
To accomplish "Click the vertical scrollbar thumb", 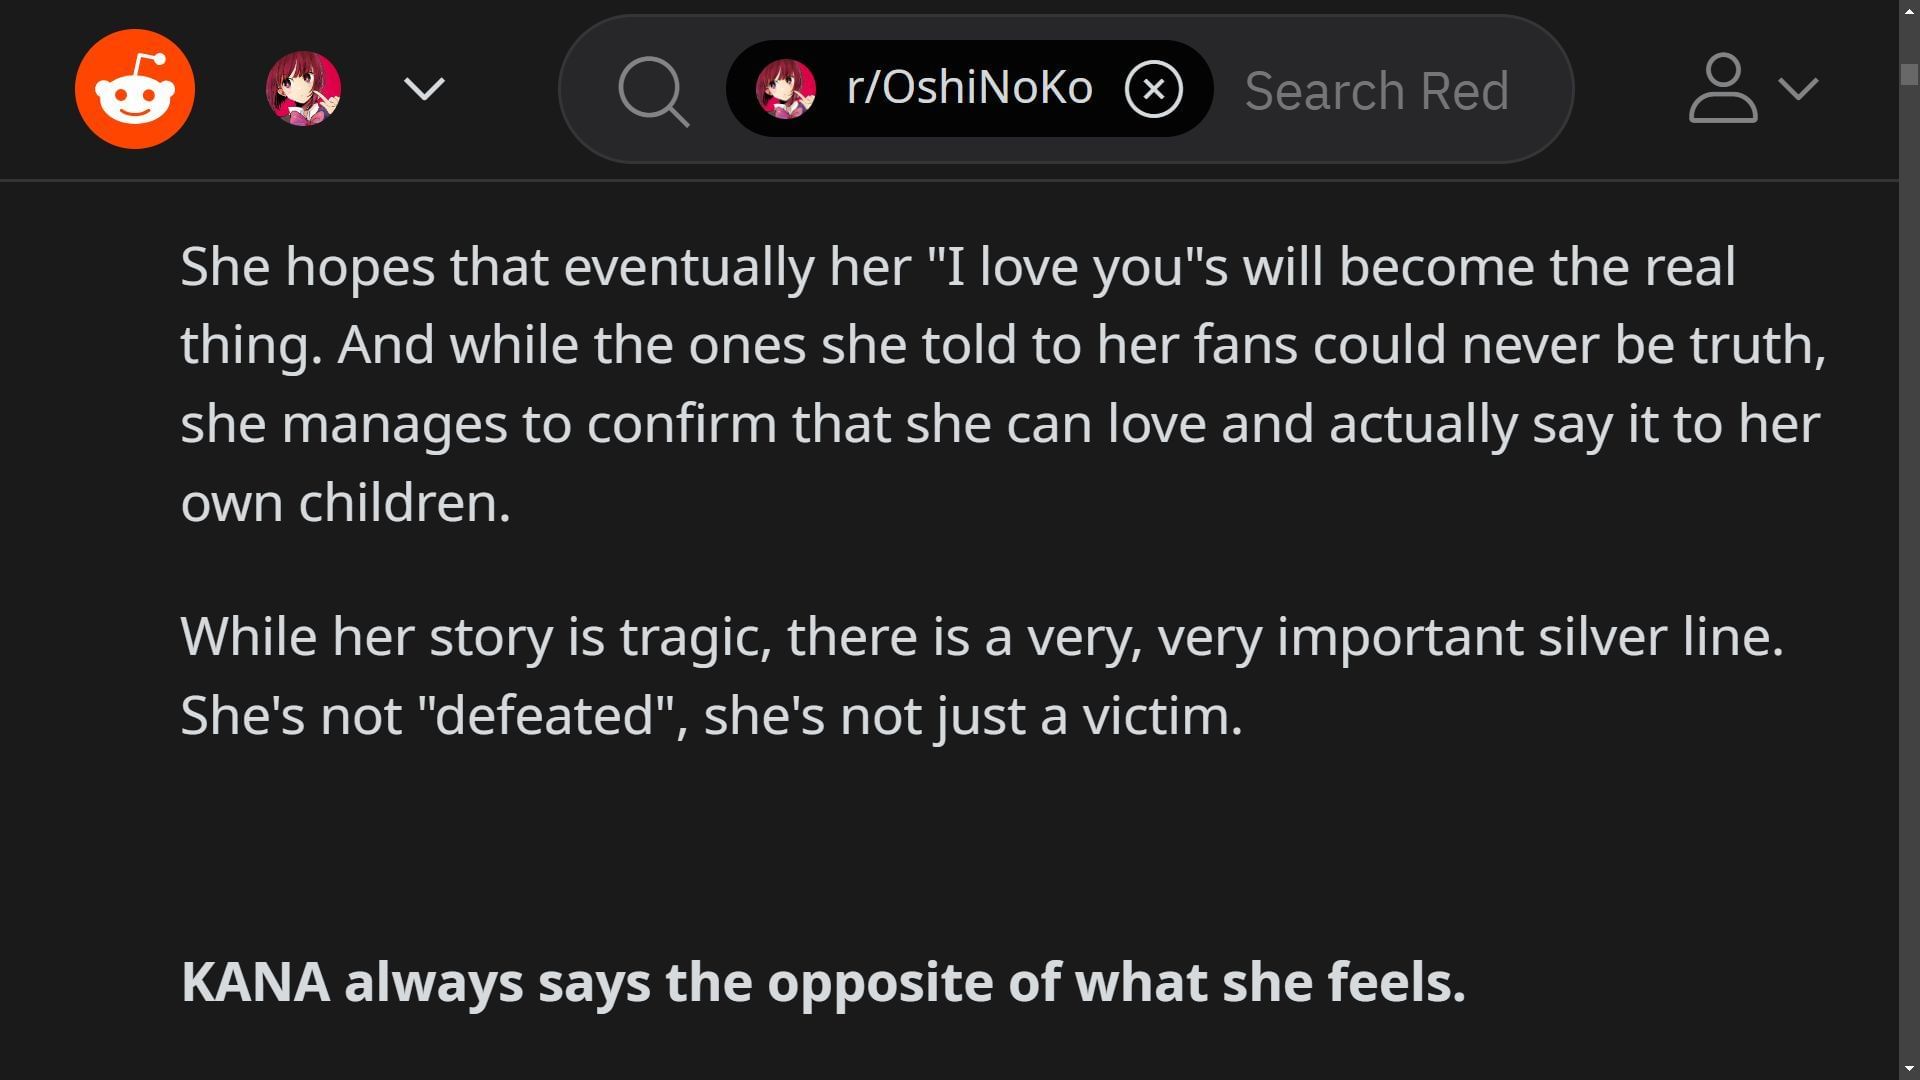I will 1909,75.
